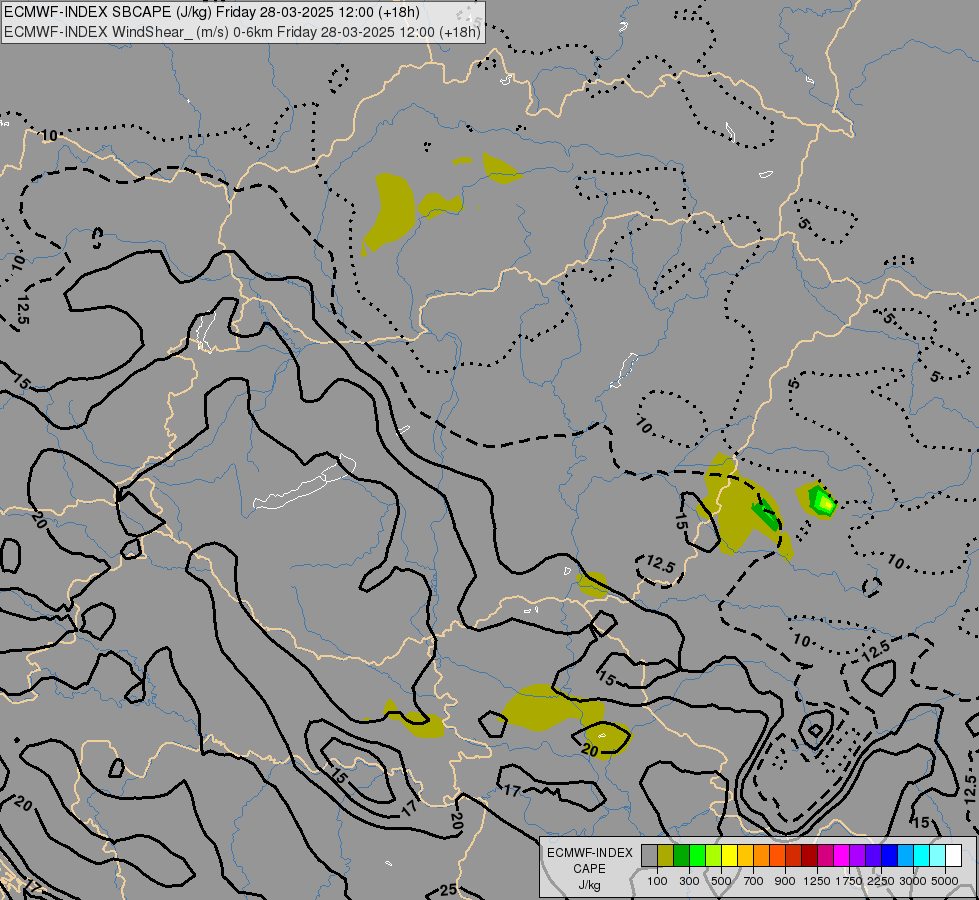
Task: Click the contour label 25
Action: click(448, 889)
